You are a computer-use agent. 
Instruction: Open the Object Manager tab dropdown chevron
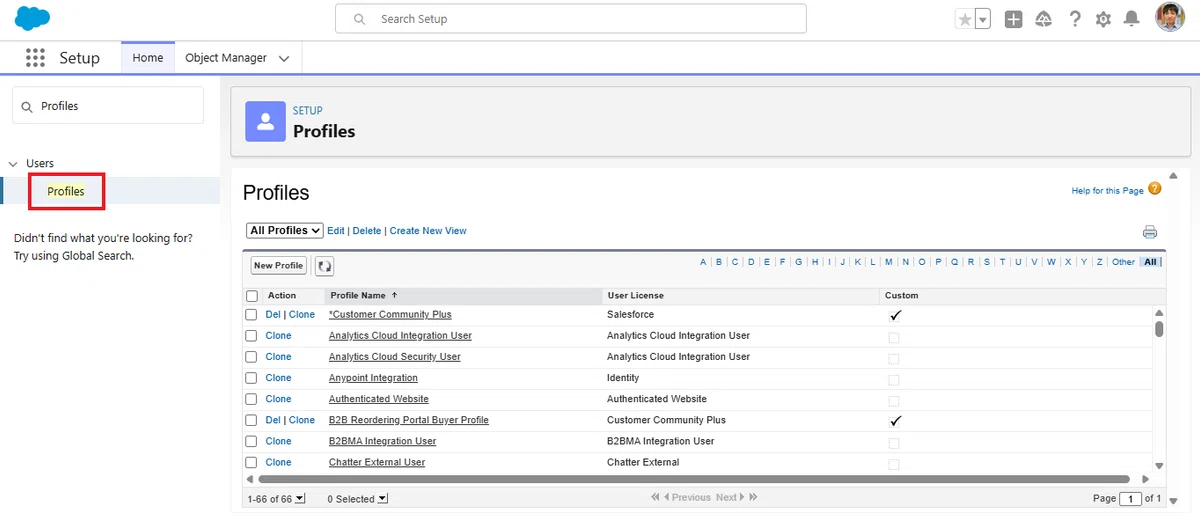point(284,59)
